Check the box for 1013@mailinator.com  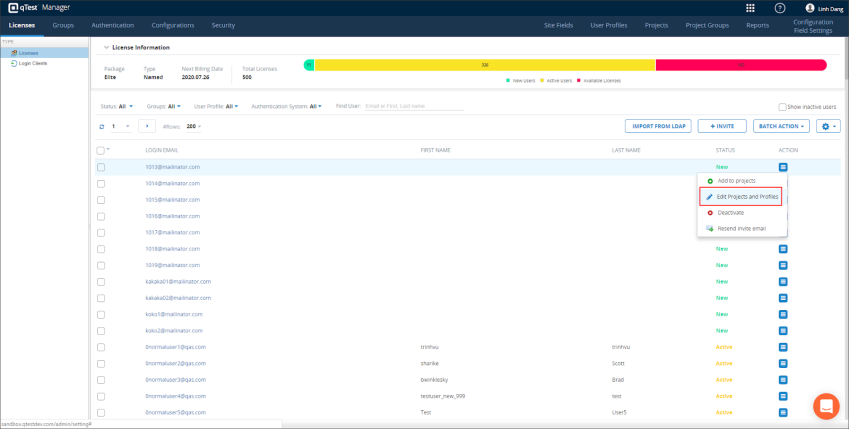(x=101, y=167)
